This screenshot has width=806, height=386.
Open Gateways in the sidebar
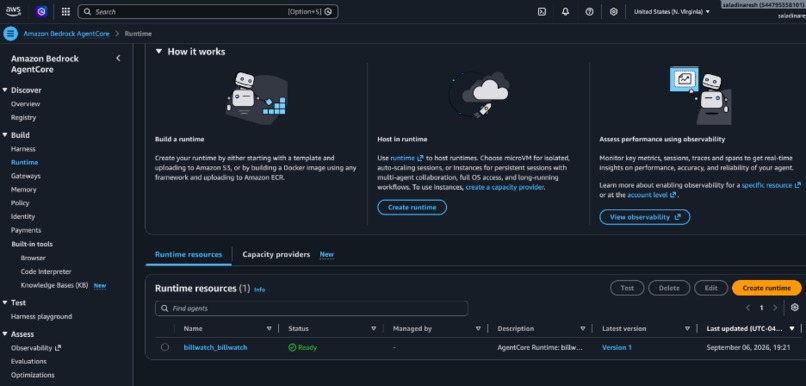[26, 176]
